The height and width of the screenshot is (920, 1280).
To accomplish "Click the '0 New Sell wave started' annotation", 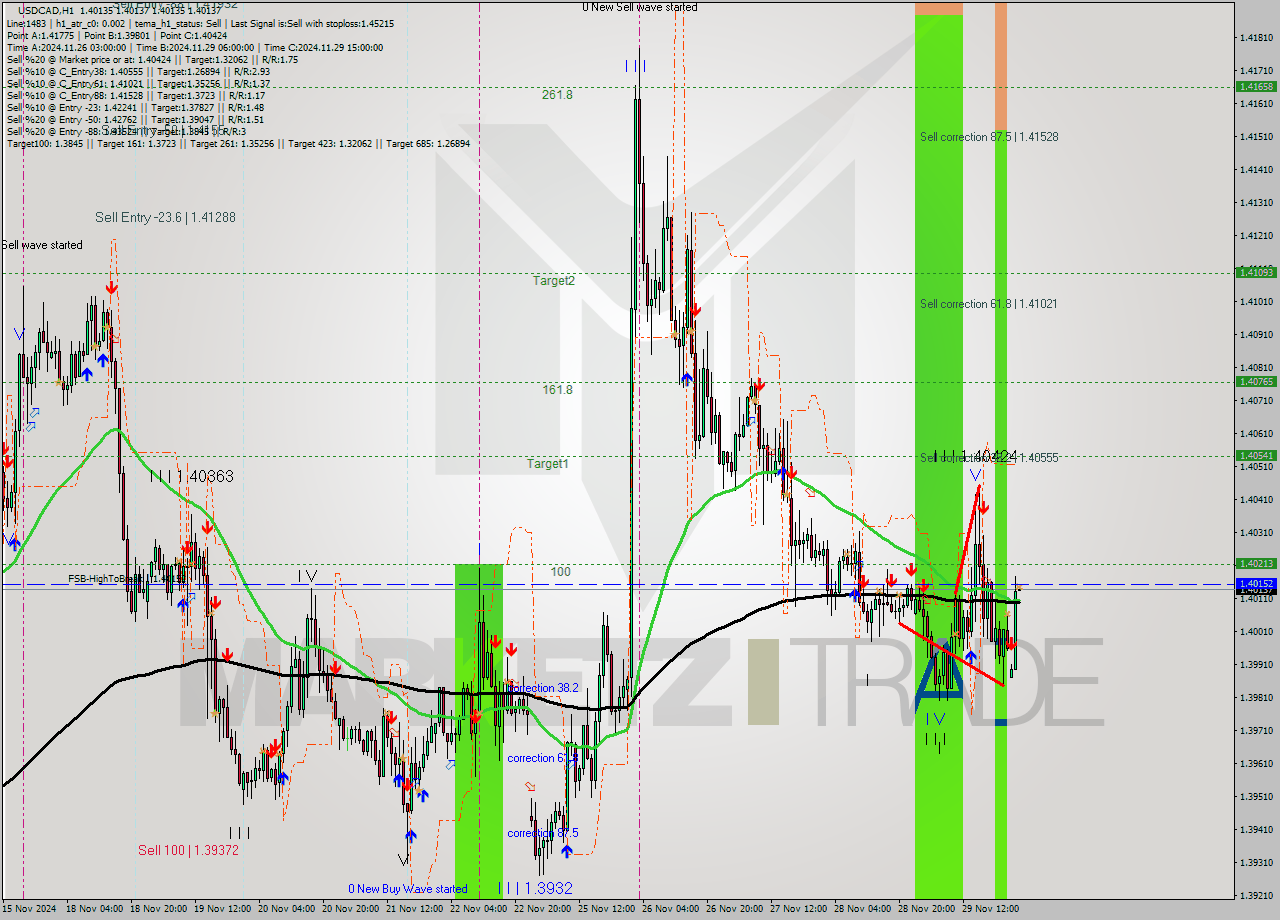I will click(640, 7).
